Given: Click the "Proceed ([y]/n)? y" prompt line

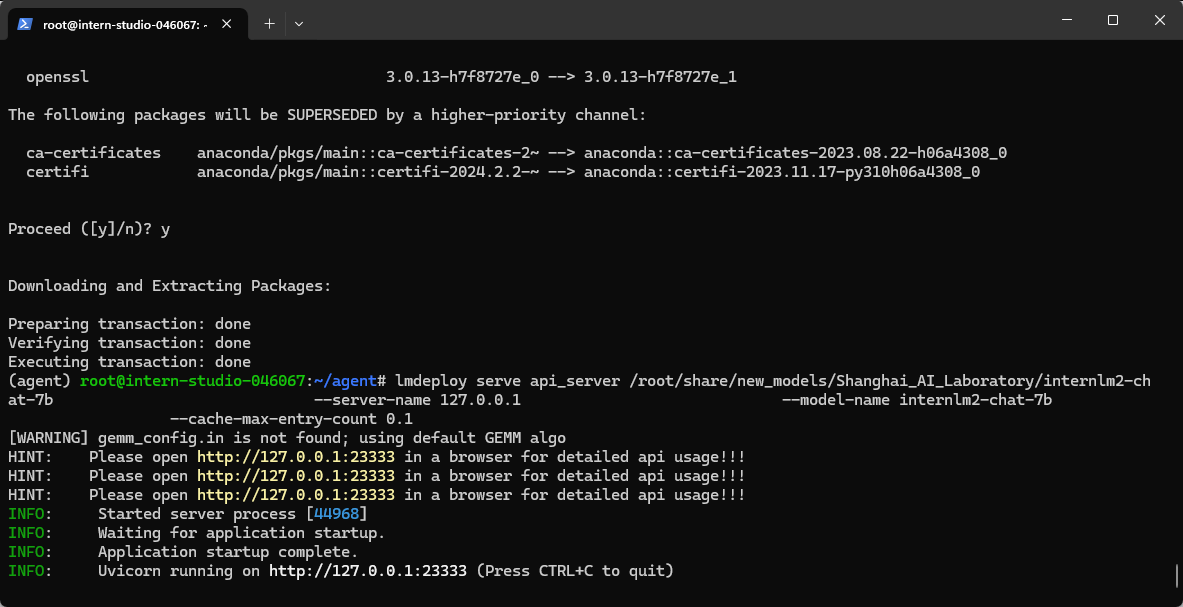Looking at the screenshot, I should [x=89, y=229].
